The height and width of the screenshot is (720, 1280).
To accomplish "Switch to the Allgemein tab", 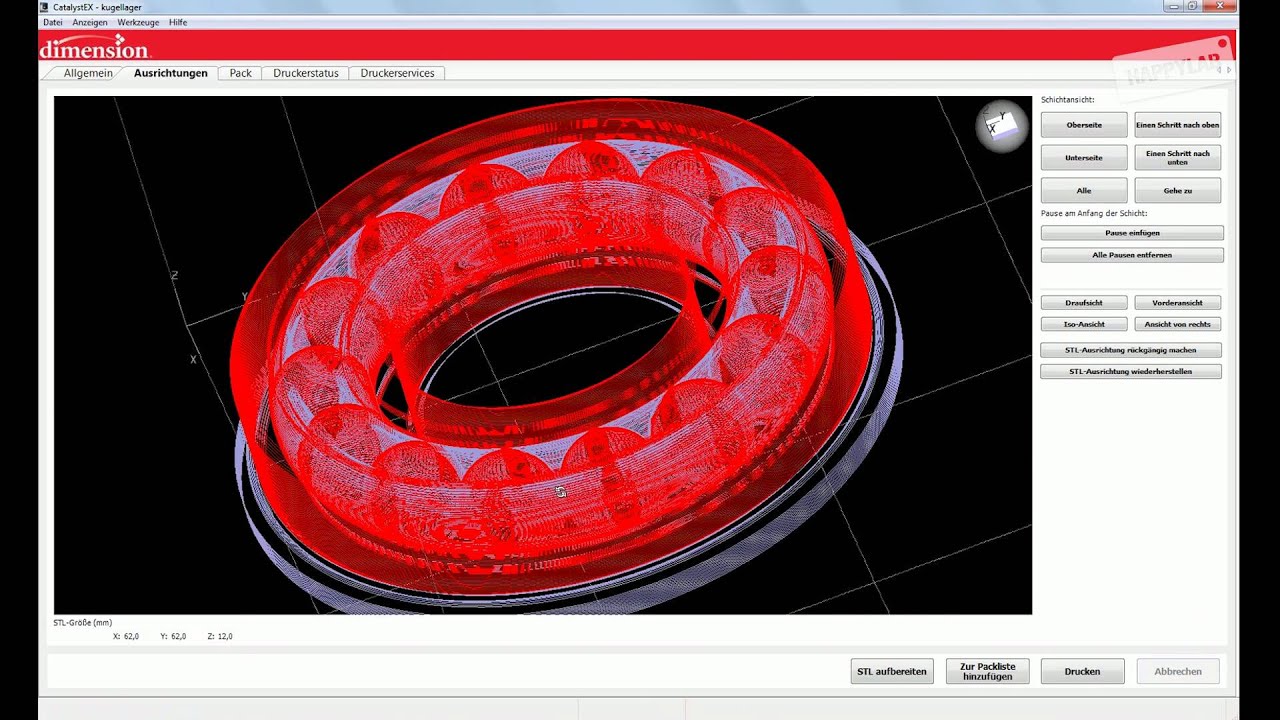I will pyautogui.click(x=88, y=73).
